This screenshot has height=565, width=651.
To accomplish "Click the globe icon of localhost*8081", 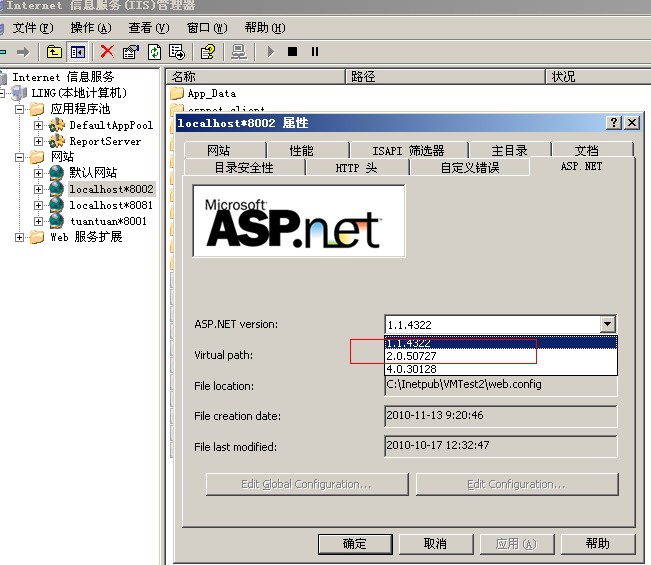I will [56, 205].
